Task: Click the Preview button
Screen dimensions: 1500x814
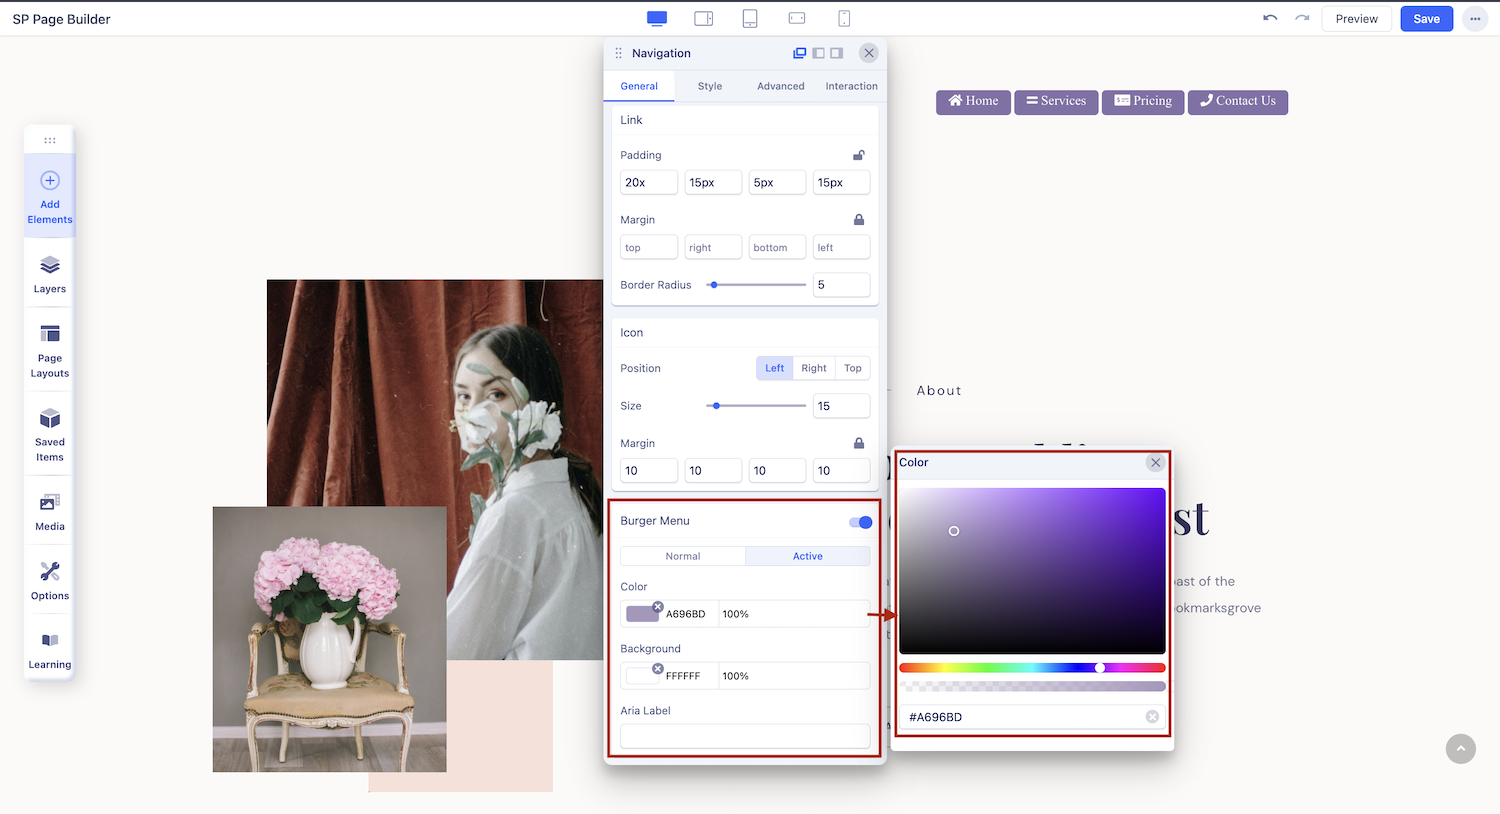Action: click(x=1356, y=19)
